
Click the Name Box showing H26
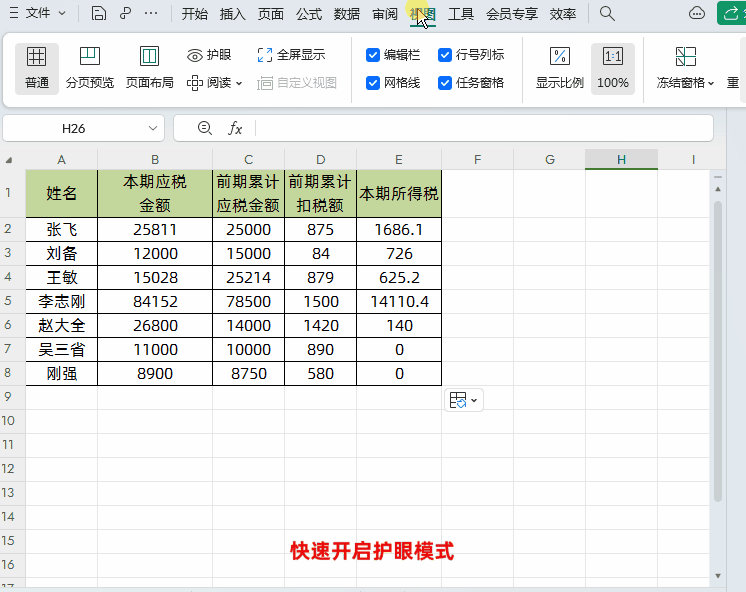(74, 128)
